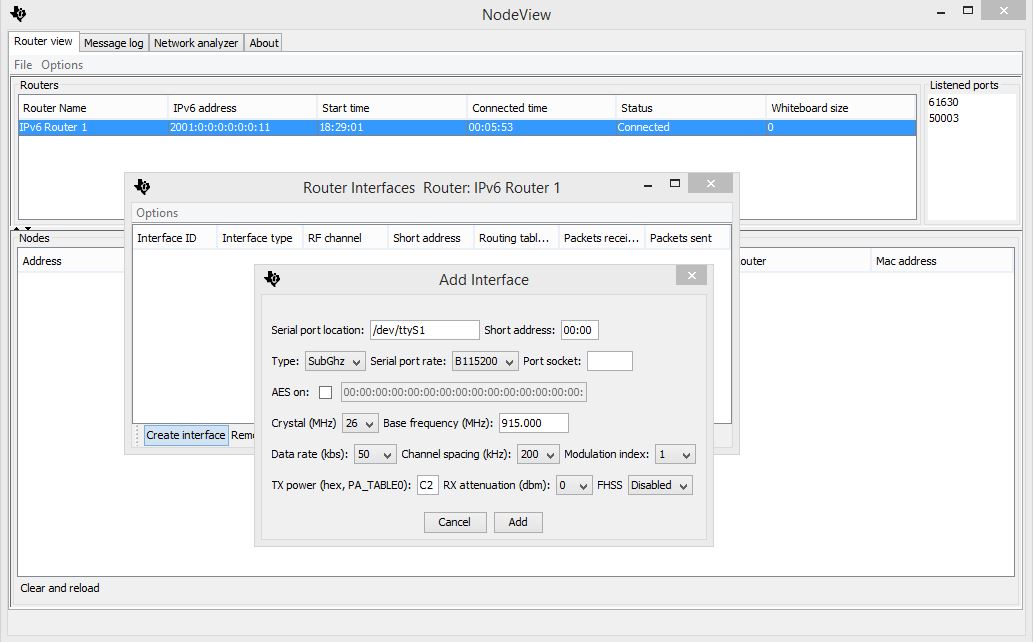This screenshot has height=642, width=1033.
Task: Open the File menu in NodeView
Action: point(23,65)
